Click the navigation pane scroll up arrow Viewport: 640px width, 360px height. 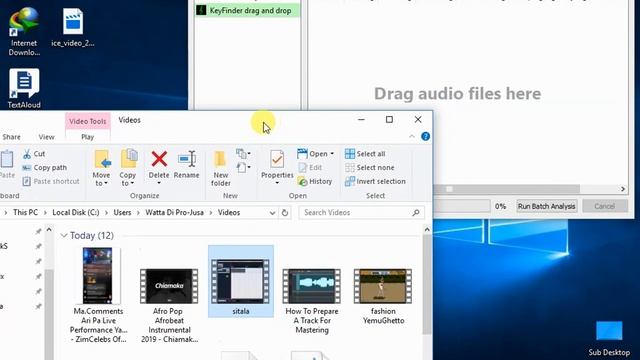(x=49, y=230)
